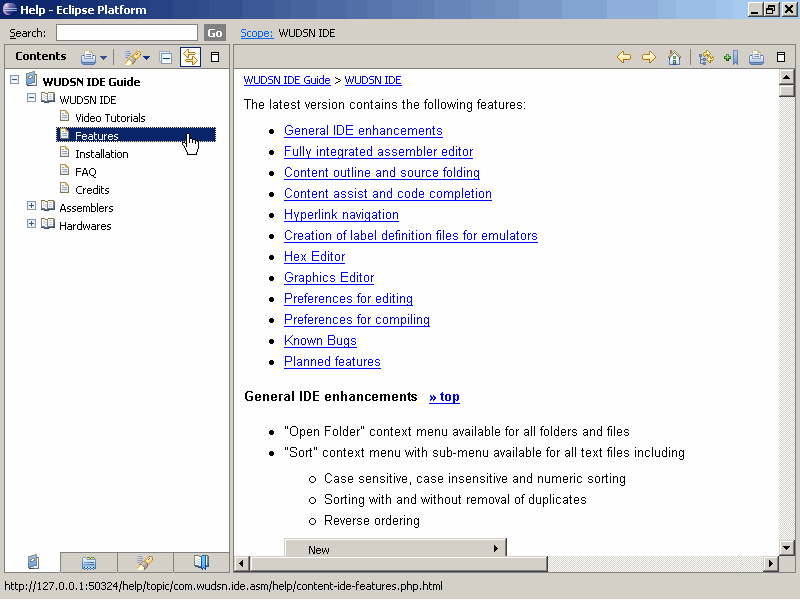Image resolution: width=800 pixels, height=600 pixels.
Task: Click the » top link
Action: (x=444, y=396)
